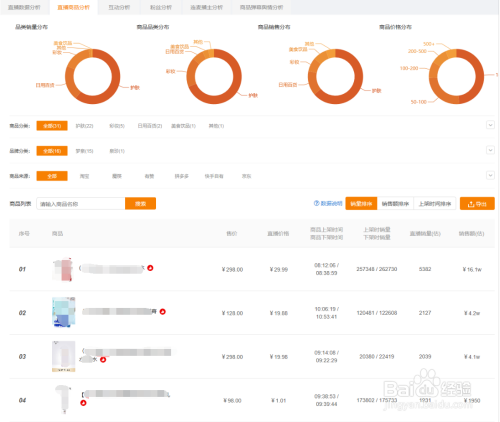Click the 日用百货 label on 品类销量分布 chart
Viewport: 500px width, 422px height.
pyautogui.click(x=45, y=85)
